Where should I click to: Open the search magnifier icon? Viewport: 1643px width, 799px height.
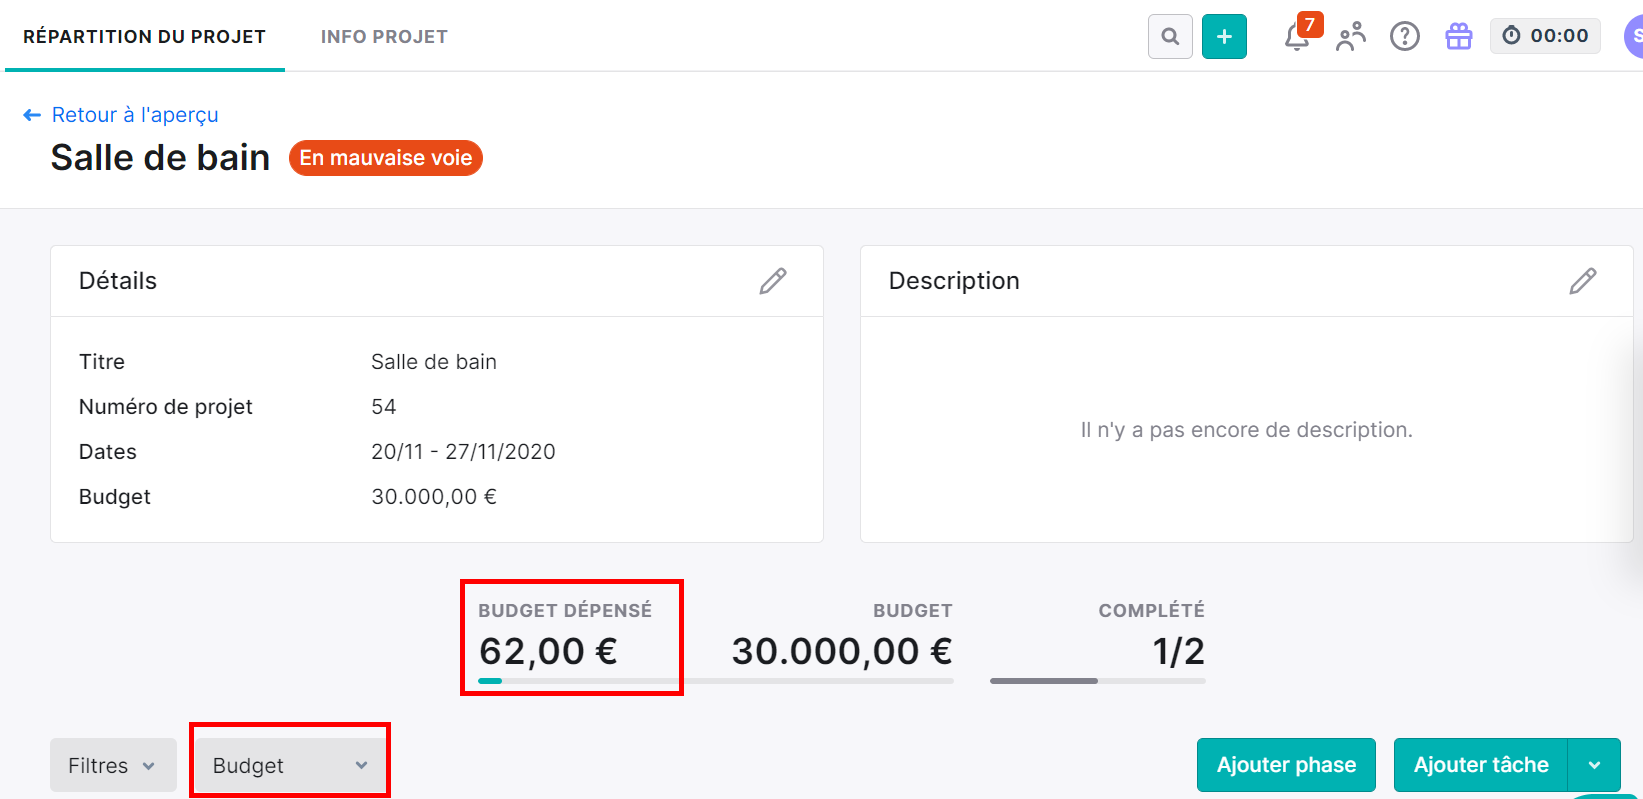(1170, 37)
